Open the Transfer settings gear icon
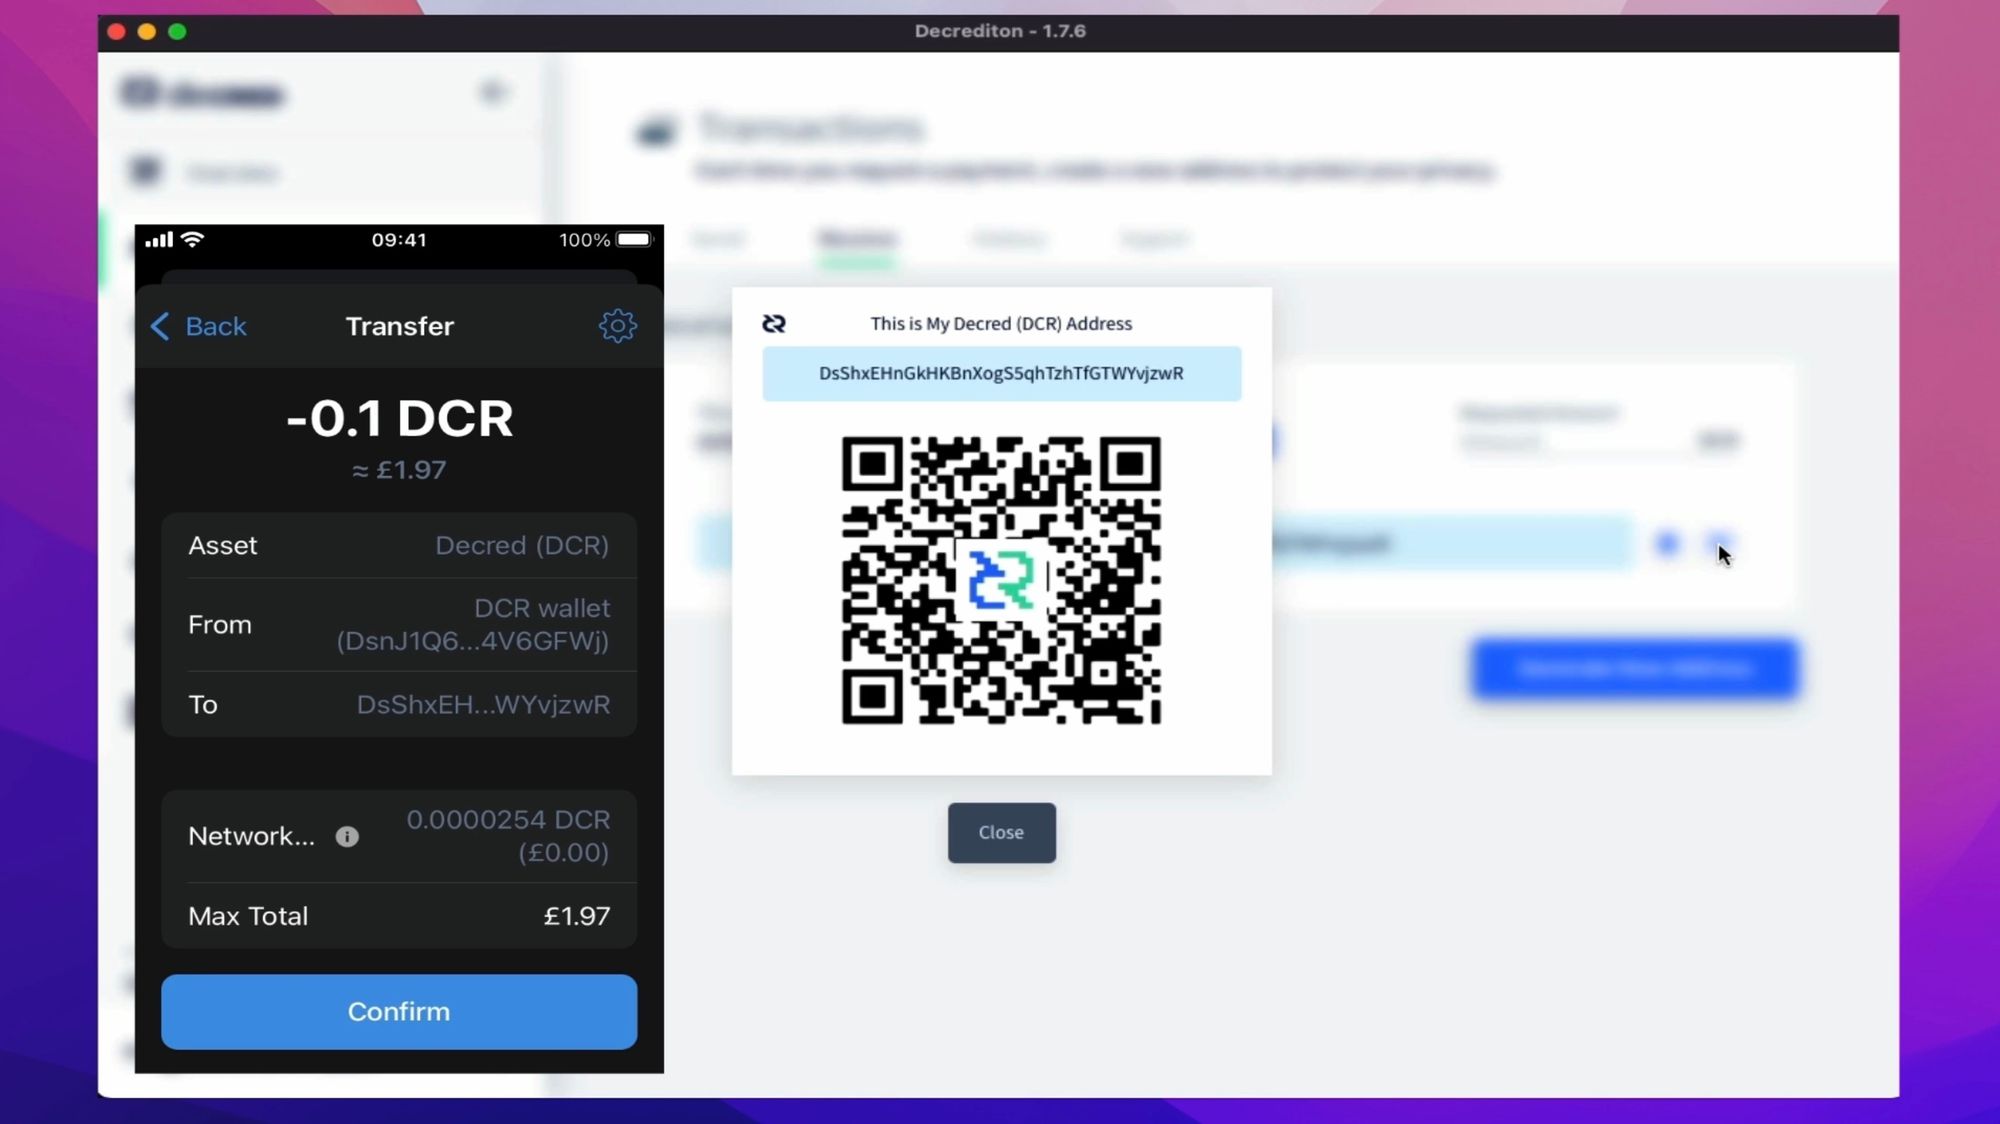This screenshot has width=2000, height=1124. click(617, 326)
